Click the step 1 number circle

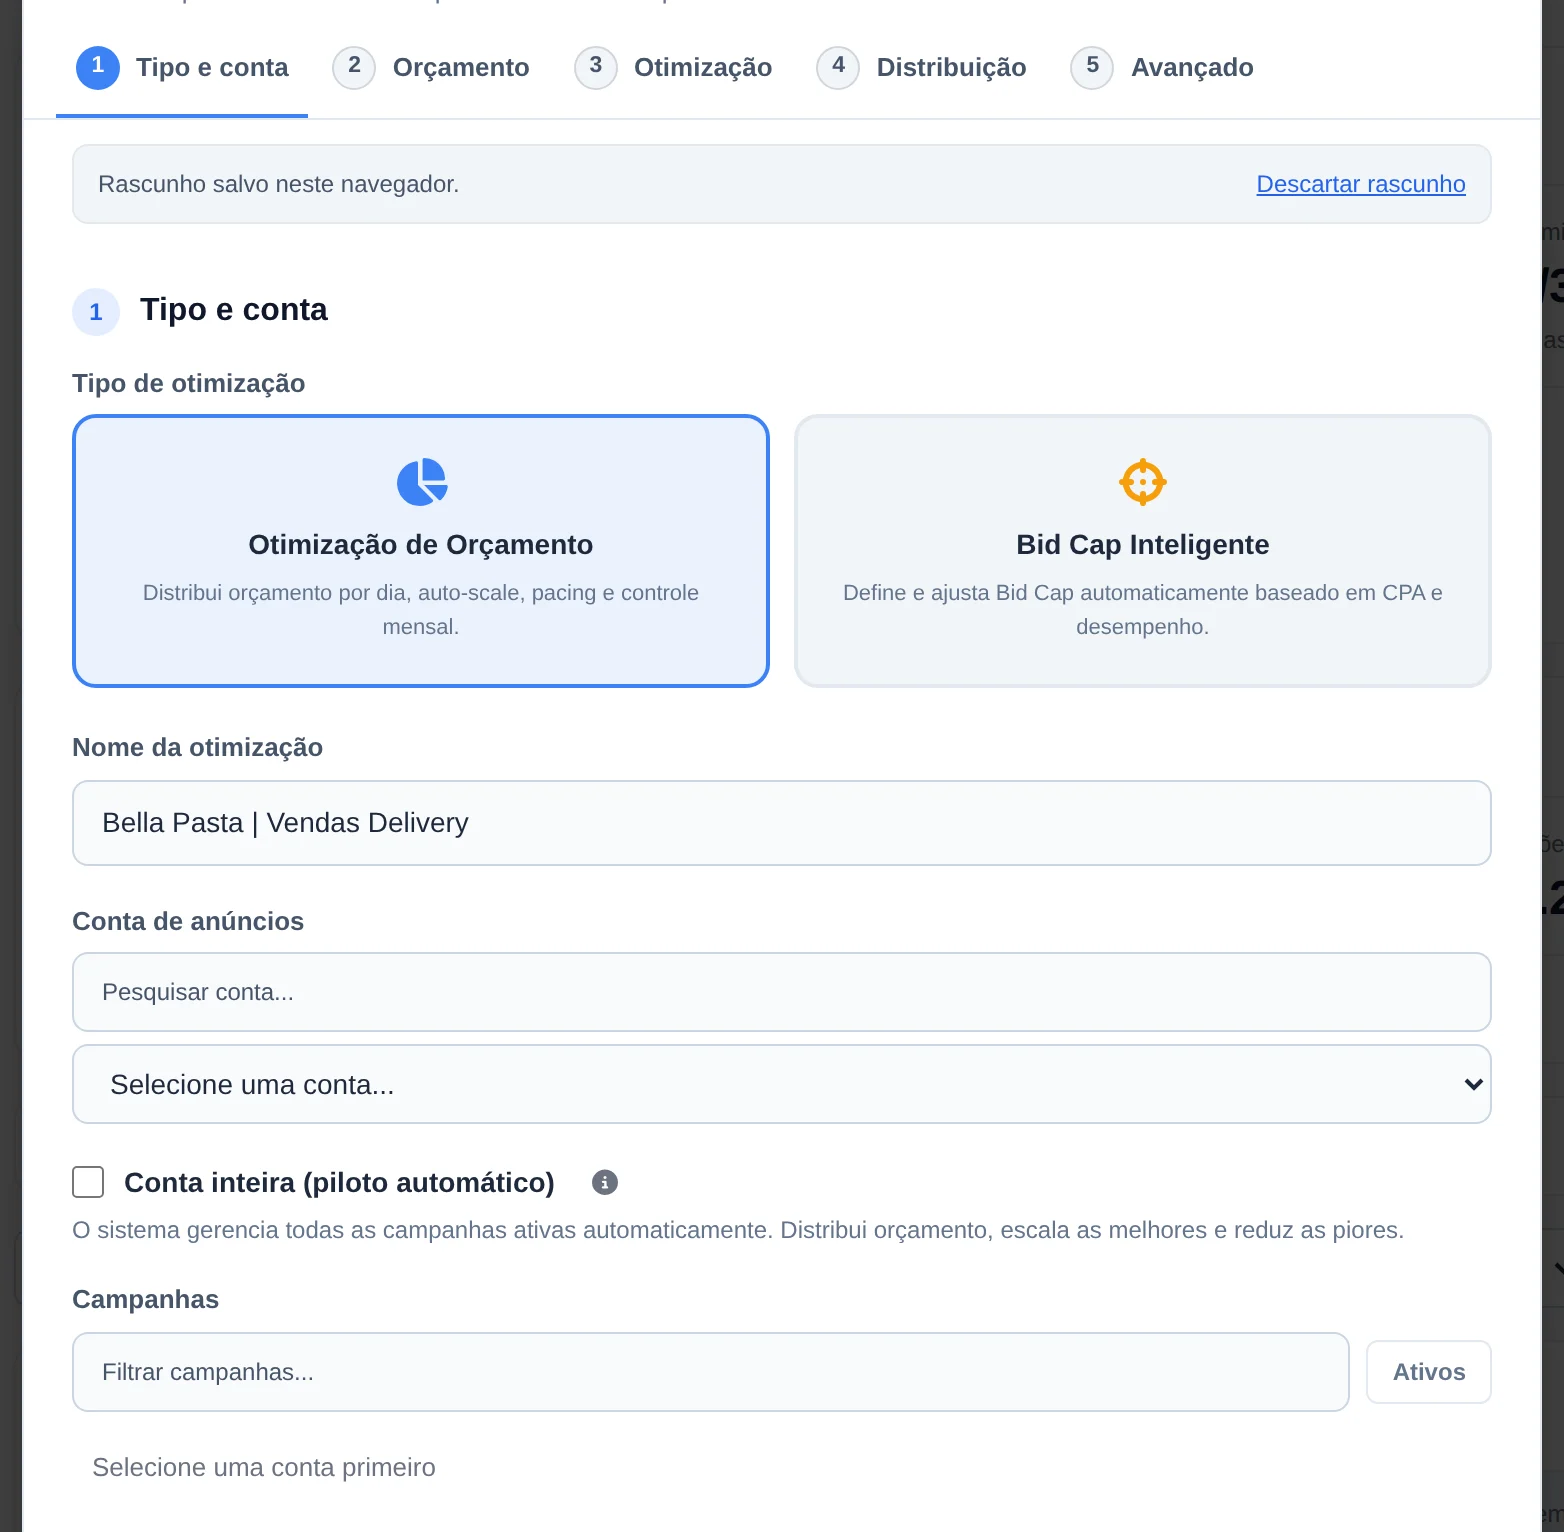(98, 67)
